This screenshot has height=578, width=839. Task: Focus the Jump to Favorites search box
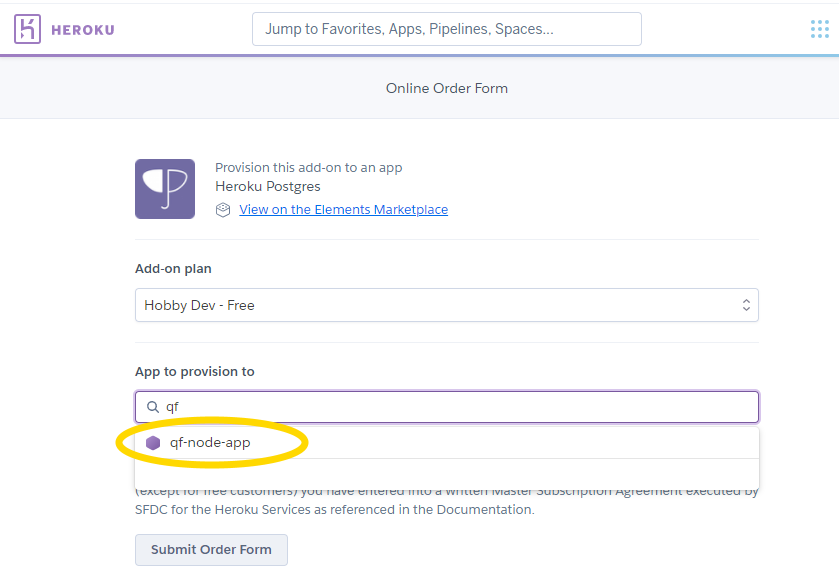[x=446, y=29]
